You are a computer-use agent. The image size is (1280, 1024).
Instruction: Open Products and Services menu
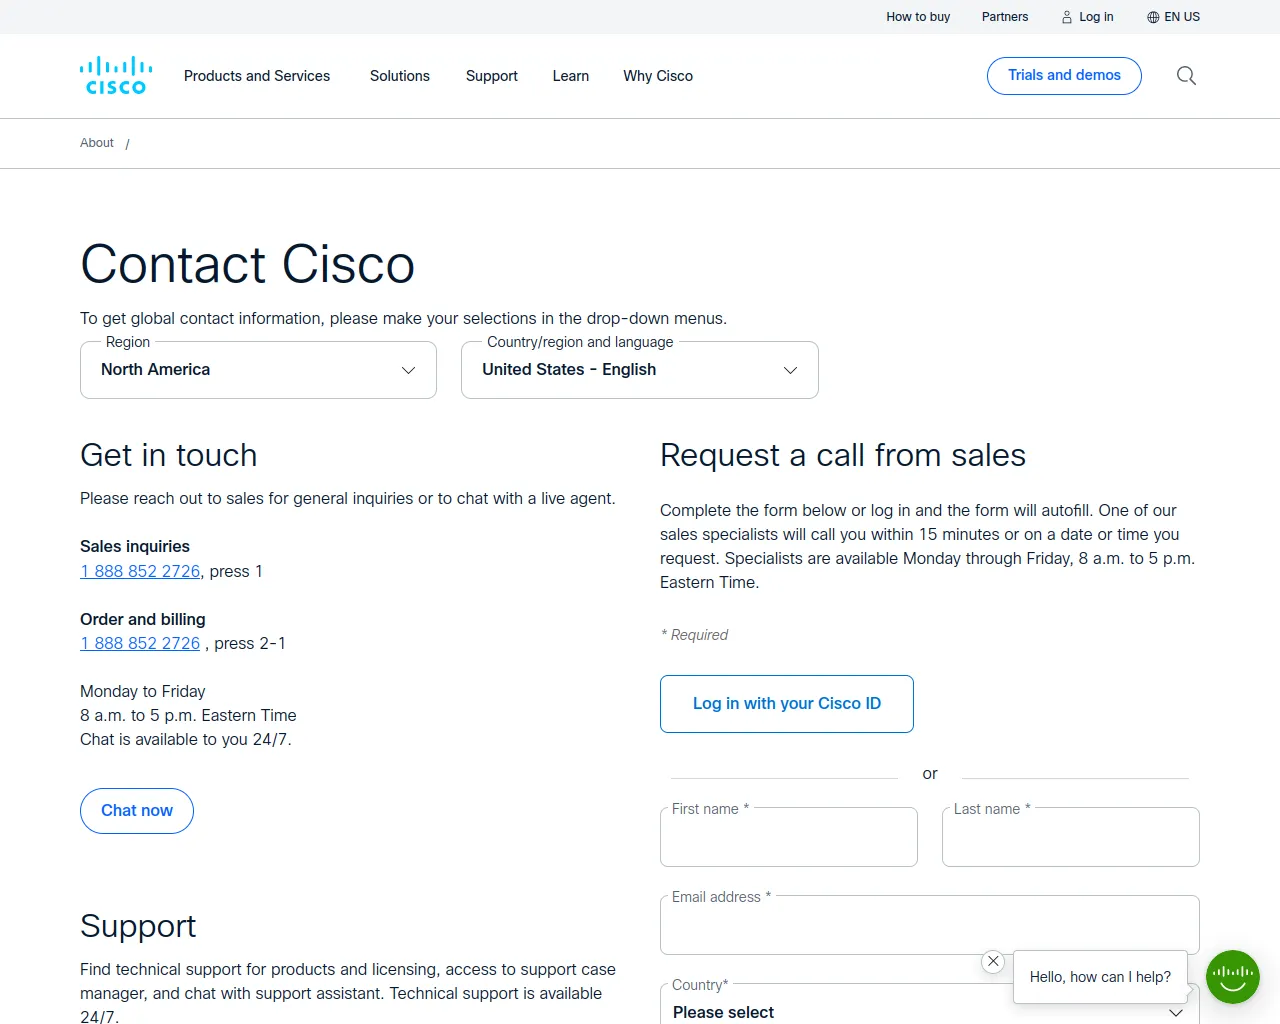tap(257, 76)
